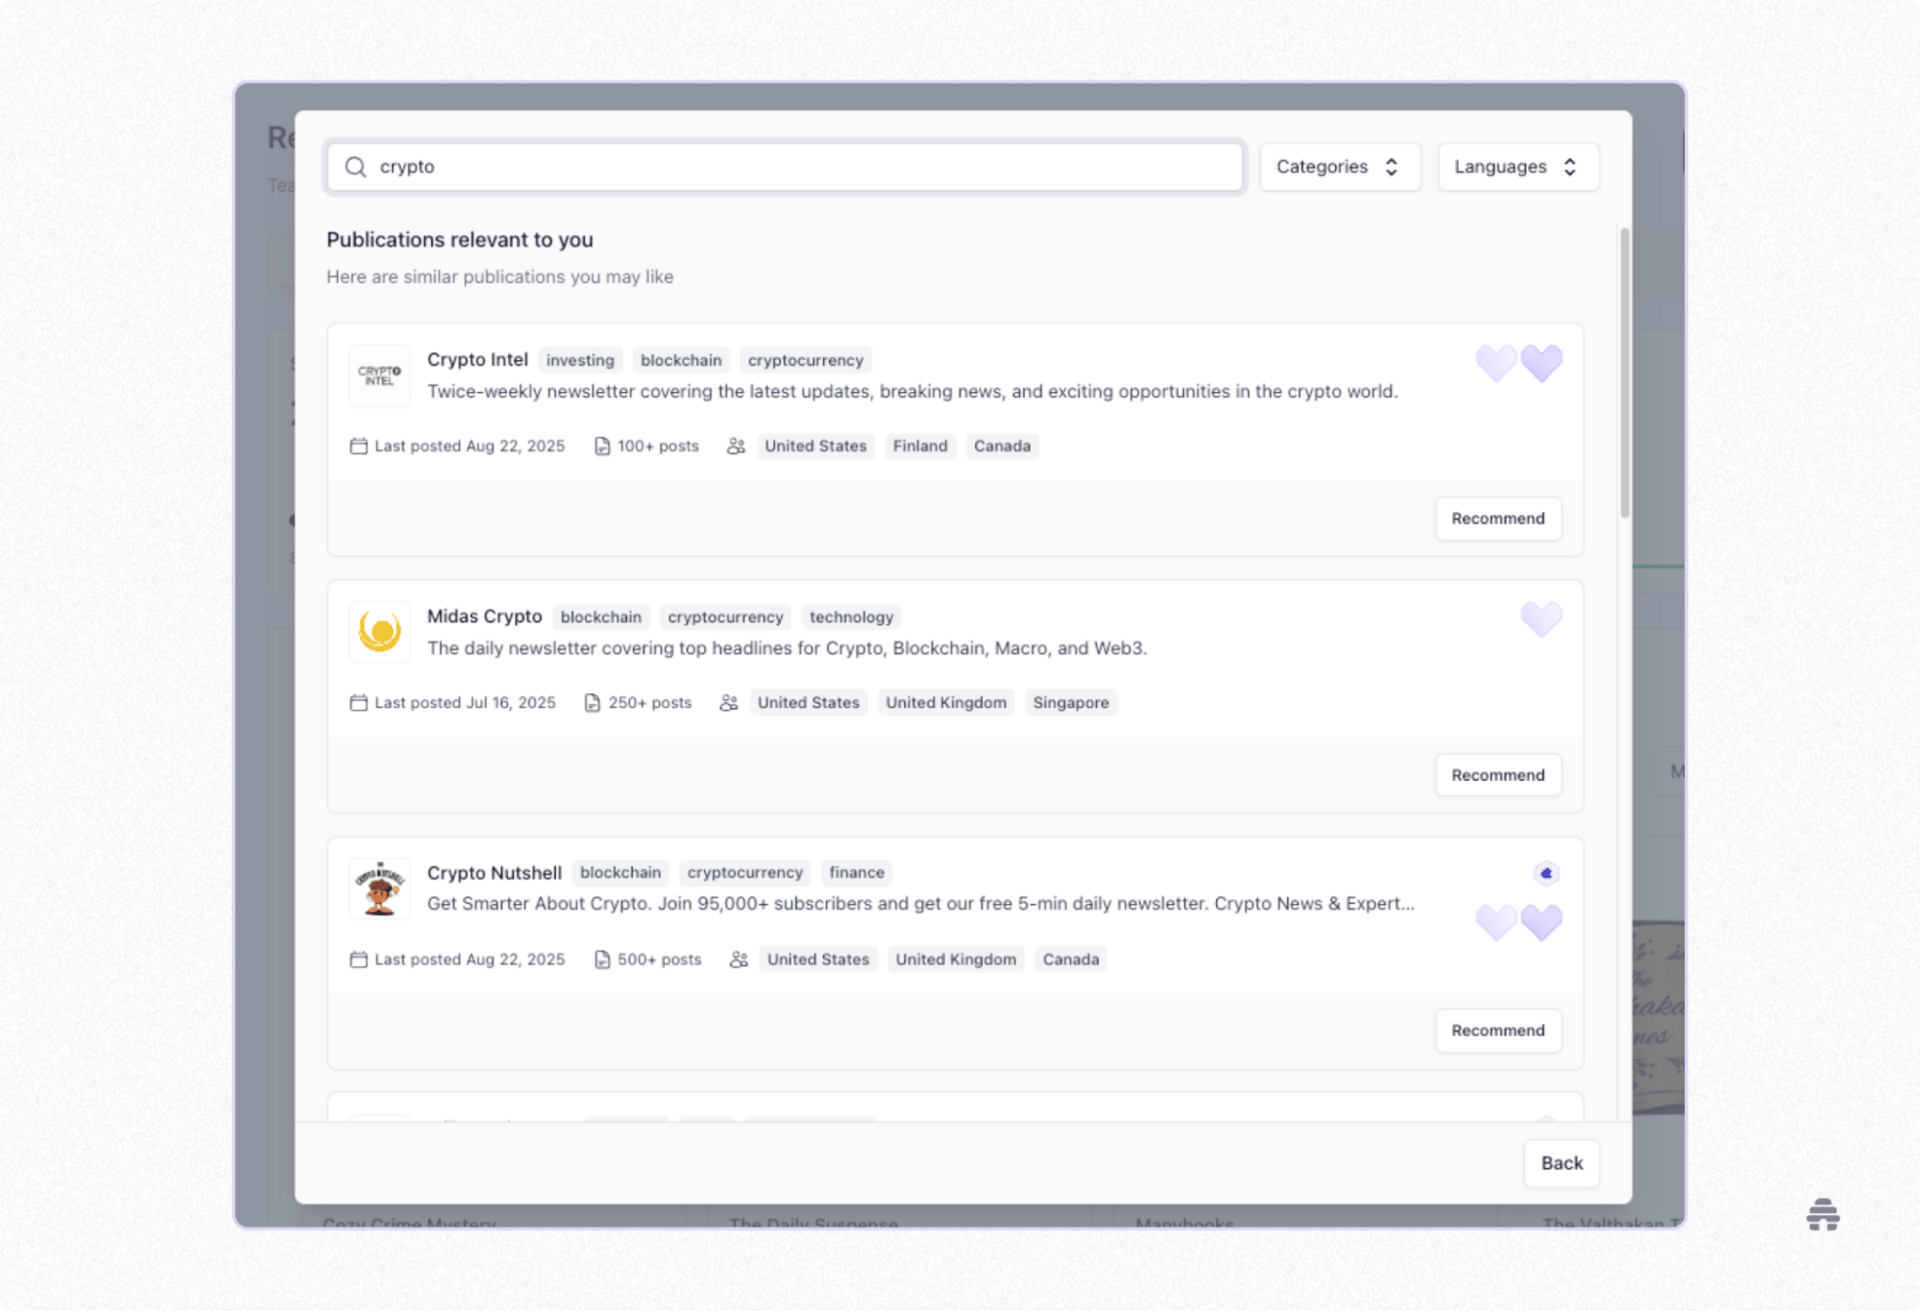
Task: Click the purple hearts on Crypto Intel
Action: click(1518, 364)
